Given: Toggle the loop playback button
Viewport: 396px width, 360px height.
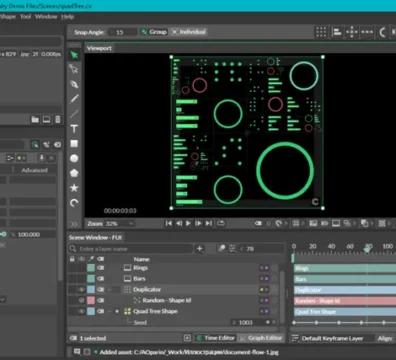Looking at the screenshot, I should [x=221, y=223].
